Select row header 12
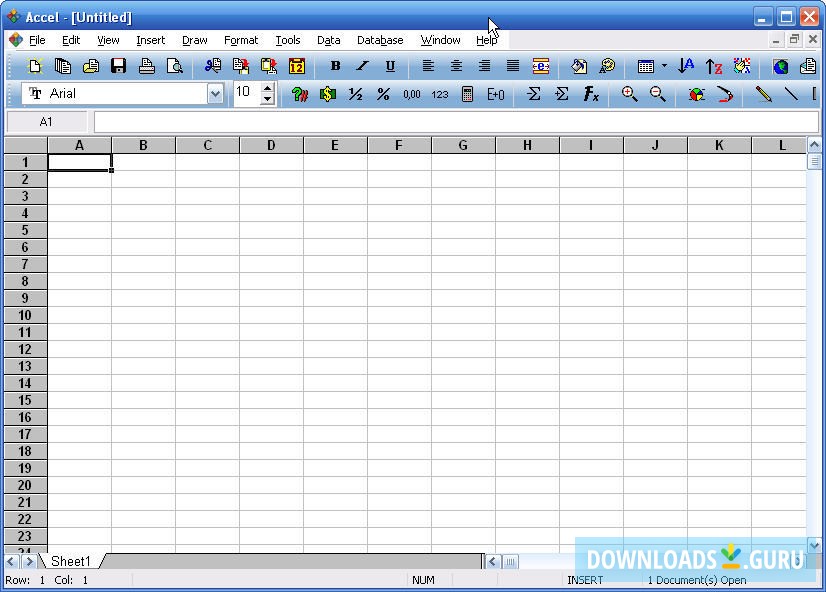The width and height of the screenshot is (826, 592). [25, 349]
